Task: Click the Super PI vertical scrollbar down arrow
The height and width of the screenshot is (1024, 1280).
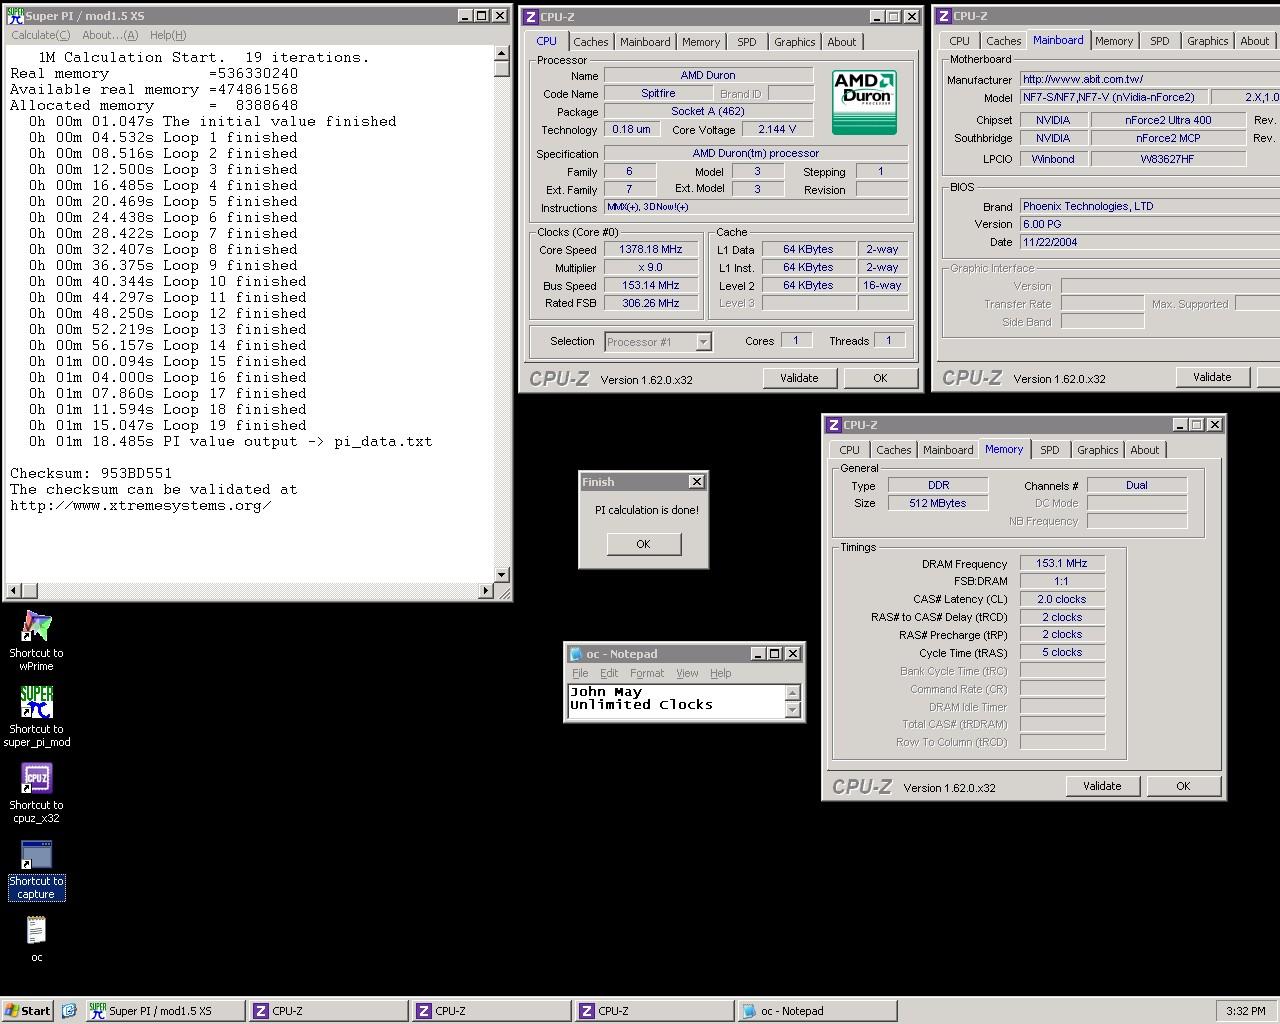Action: pyautogui.click(x=502, y=575)
